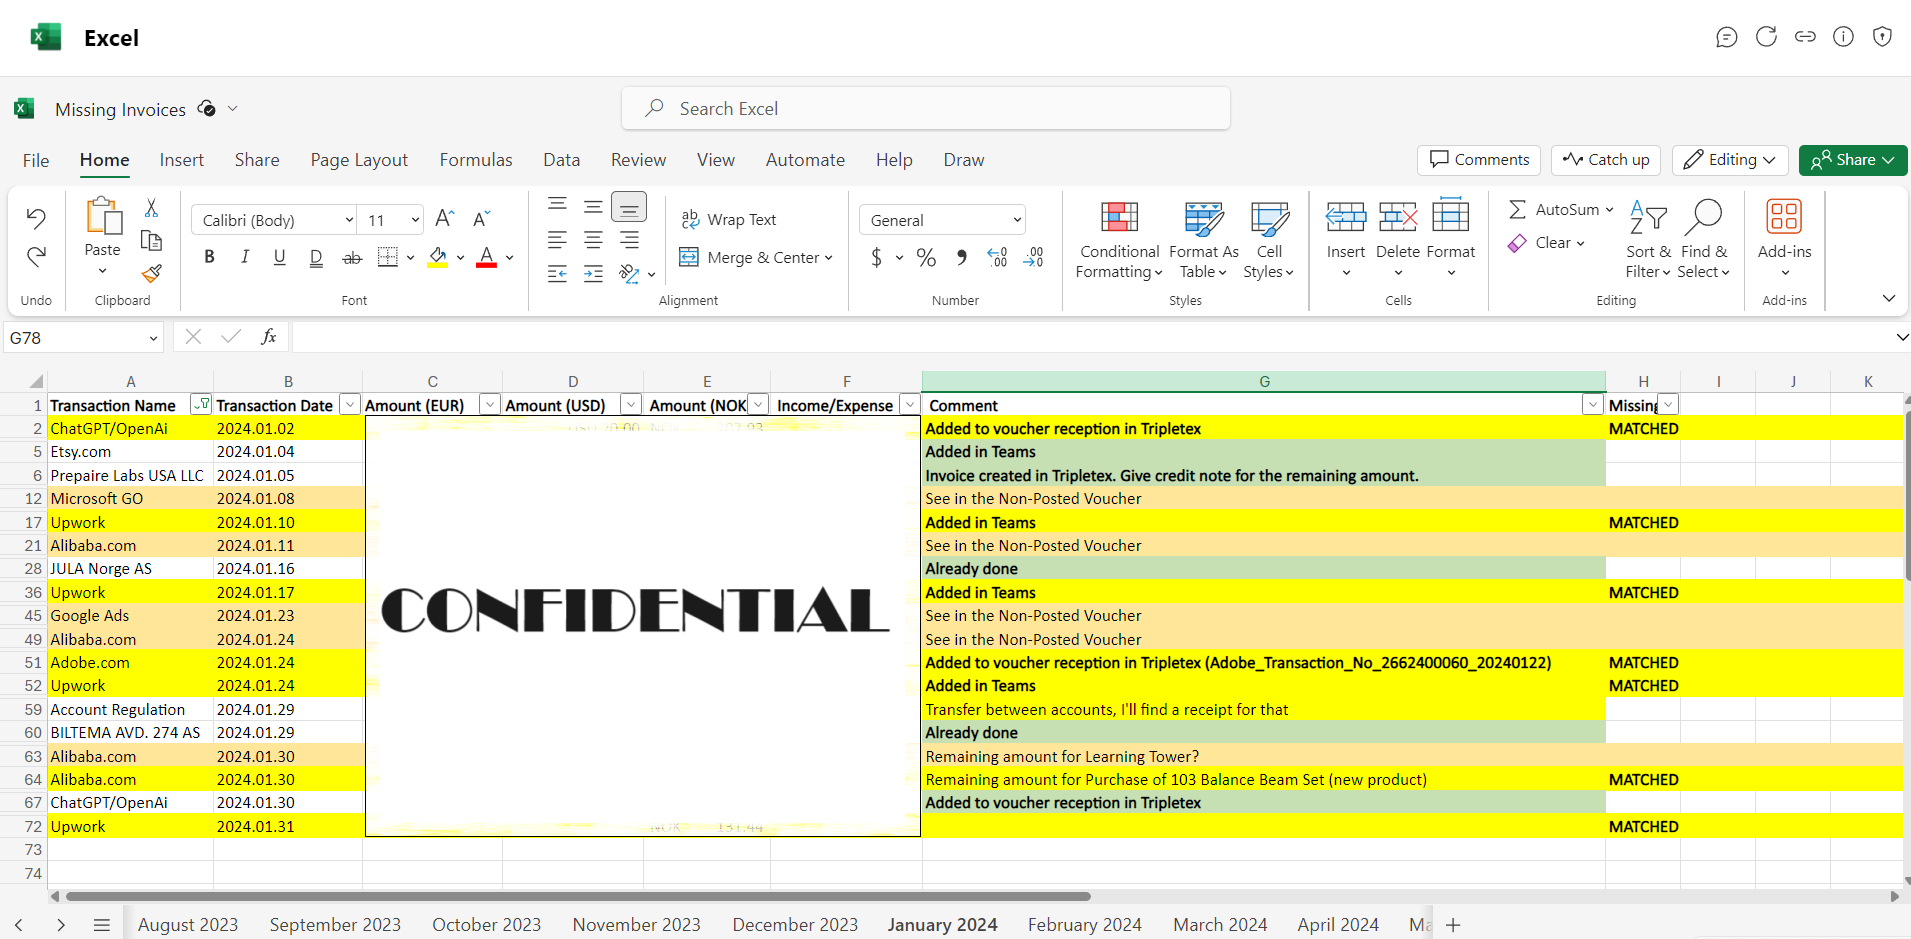The width and height of the screenshot is (1911, 939).
Task: Click the Delete cells icon
Action: (x=1398, y=216)
